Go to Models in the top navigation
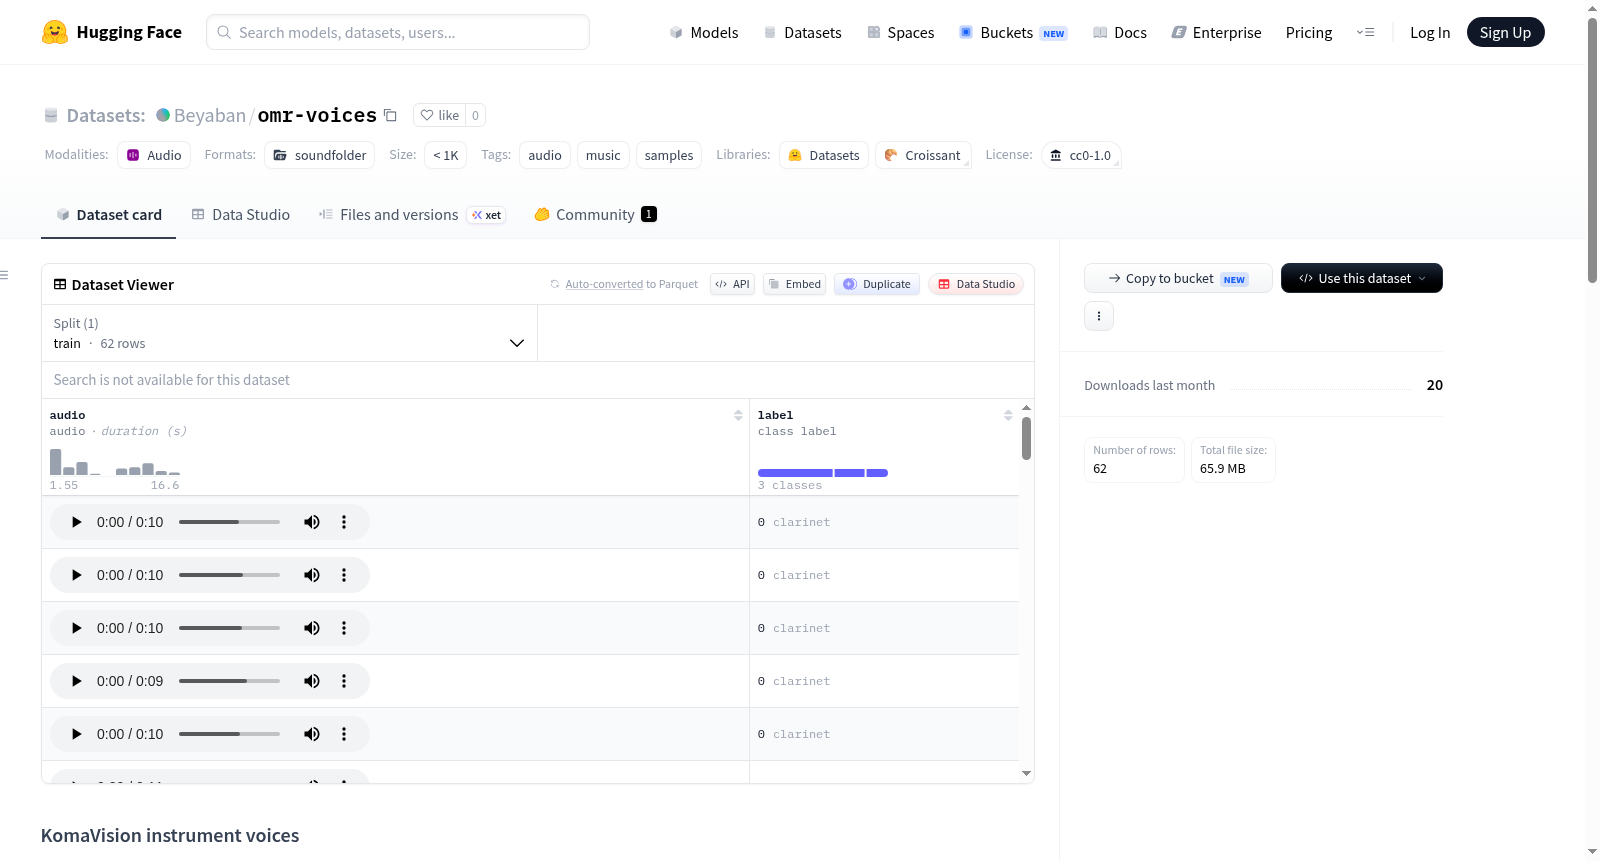The height and width of the screenshot is (861, 1600). pyautogui.click(x=704, y=33)
